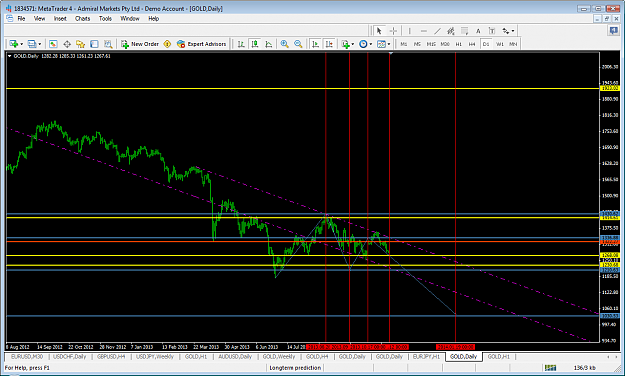
Task: Click the New Chart icon
Action: tap(14, 44)
